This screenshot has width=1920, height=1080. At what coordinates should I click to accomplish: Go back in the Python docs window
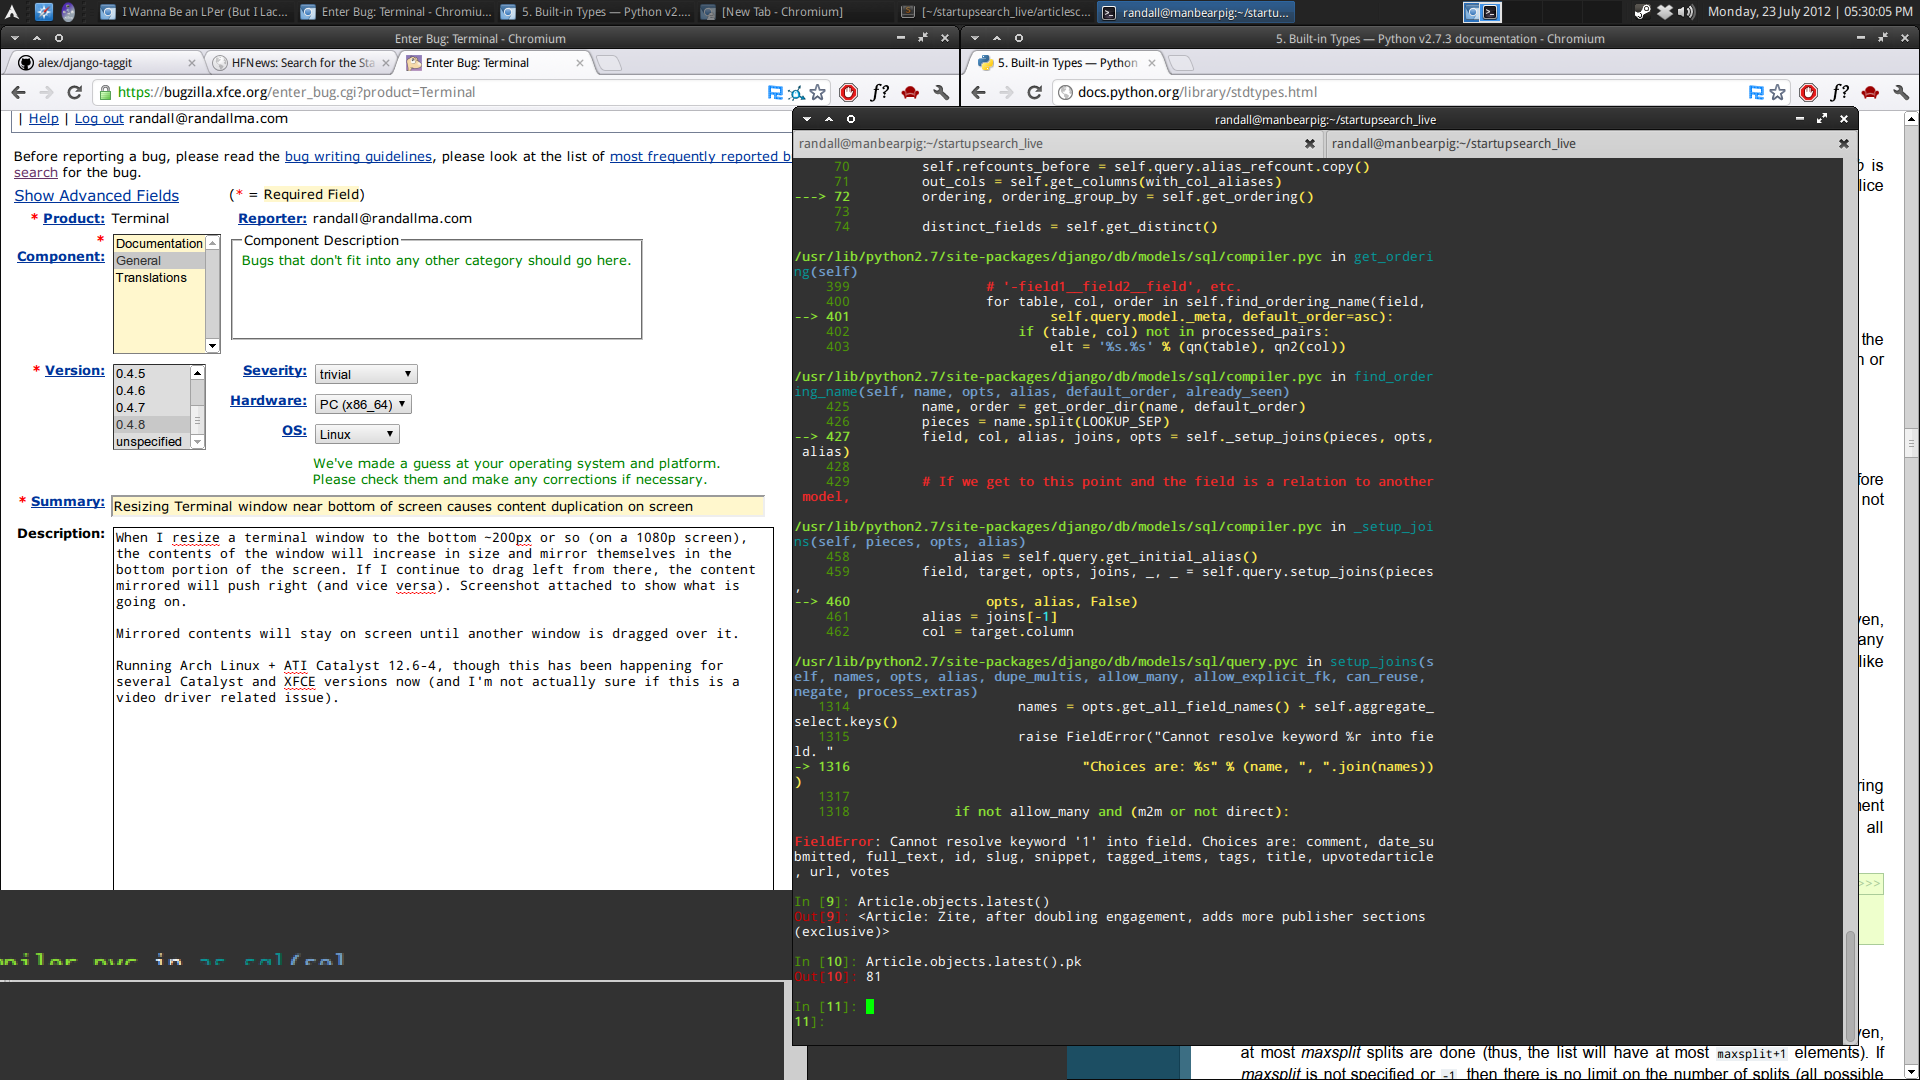pos(978,92)
